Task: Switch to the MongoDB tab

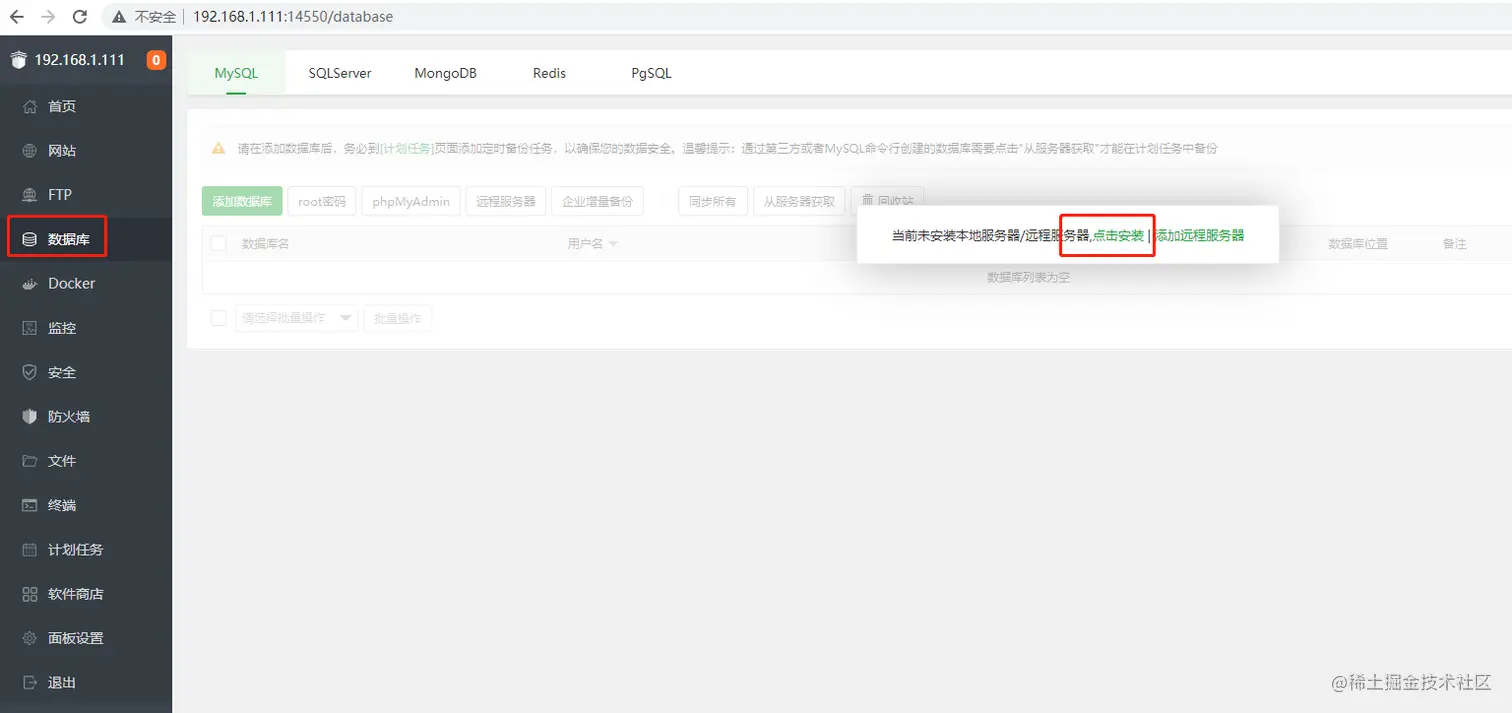Action: 445,73
